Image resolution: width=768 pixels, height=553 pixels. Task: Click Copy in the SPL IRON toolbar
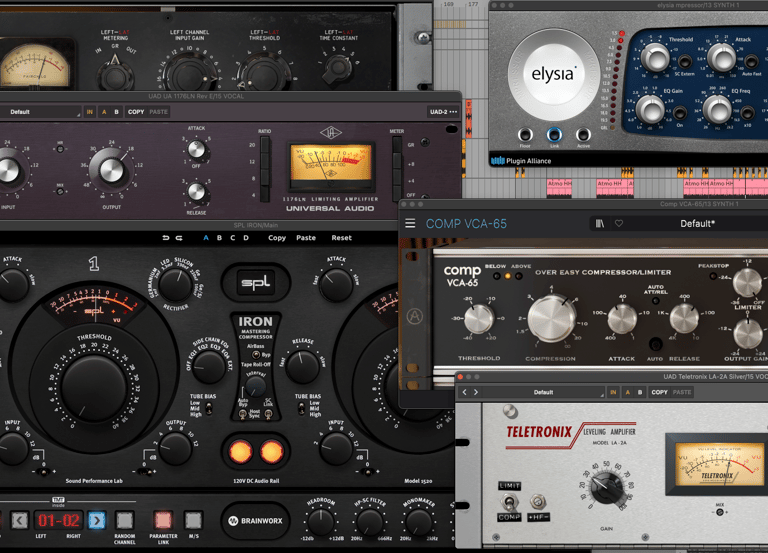coord(277,238)
